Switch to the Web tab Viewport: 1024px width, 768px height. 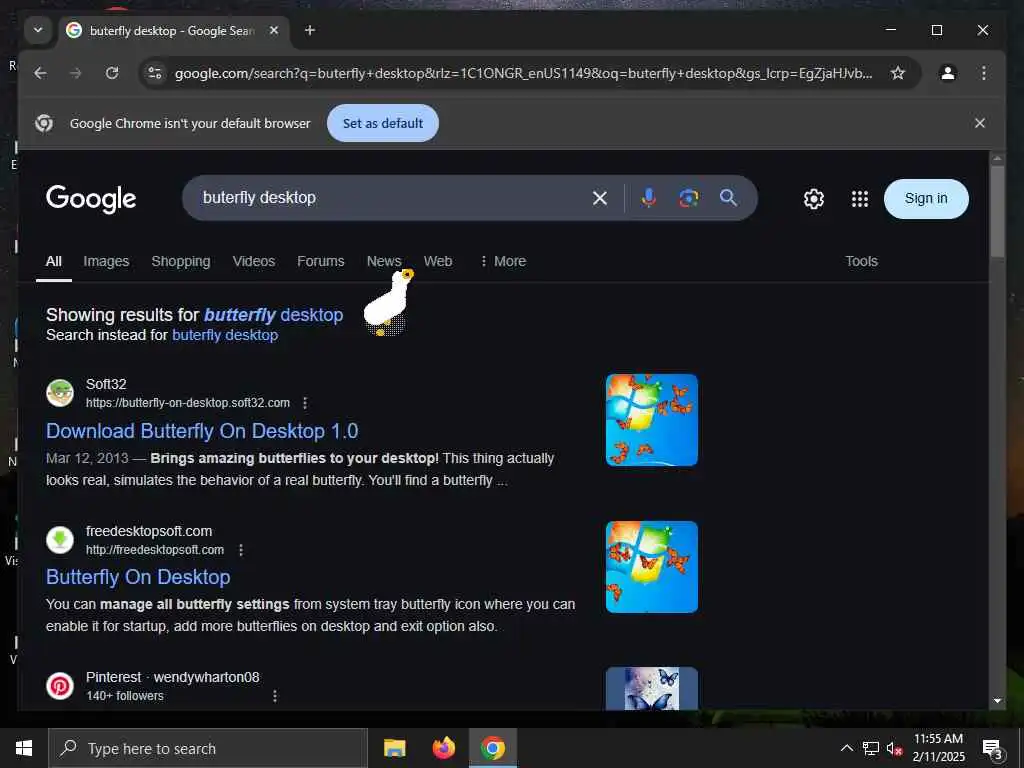[438, 261]
